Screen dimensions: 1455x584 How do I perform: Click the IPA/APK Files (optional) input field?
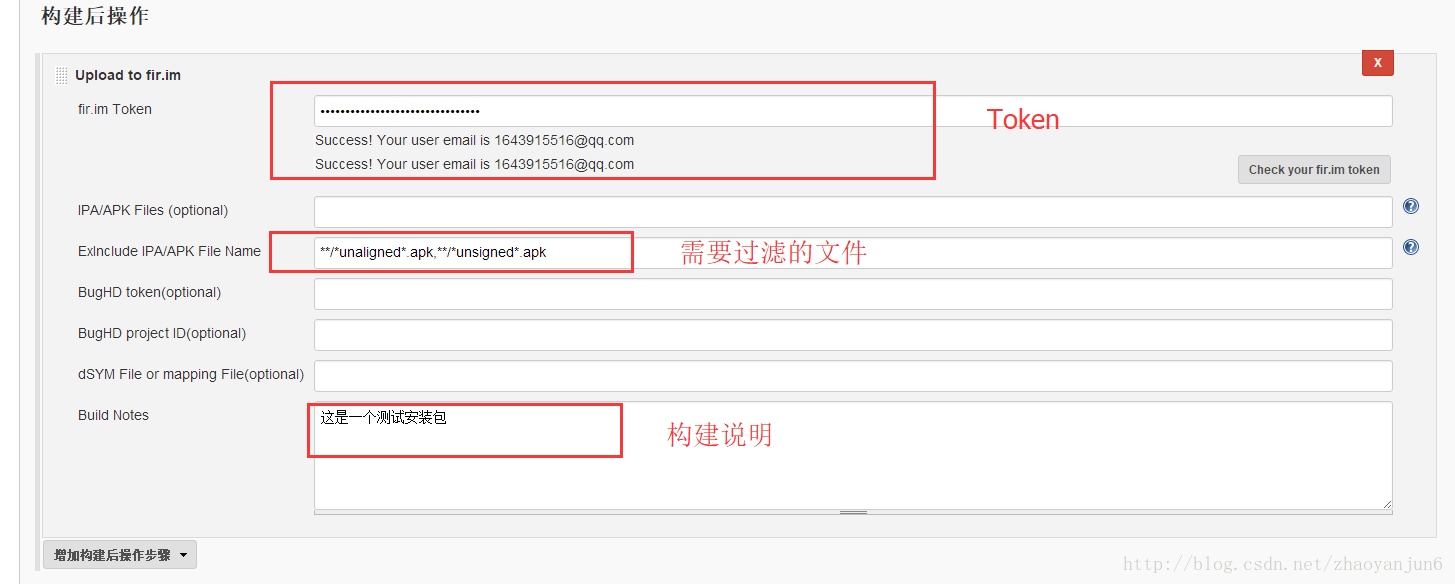pyautogui.click(x=853, y=212)
